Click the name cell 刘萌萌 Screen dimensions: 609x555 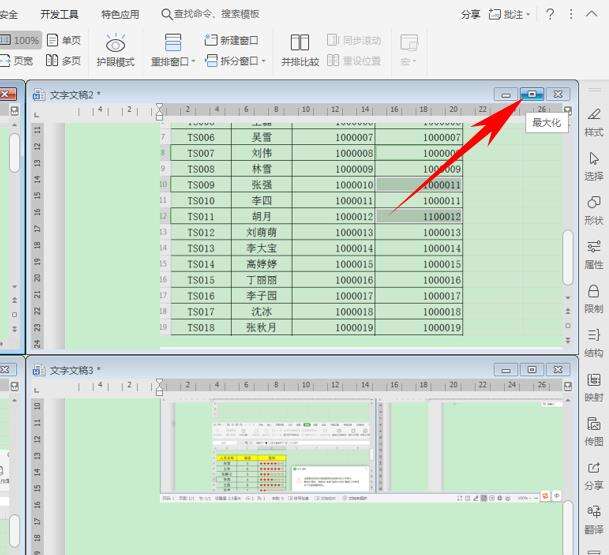[x=261, y=232]
